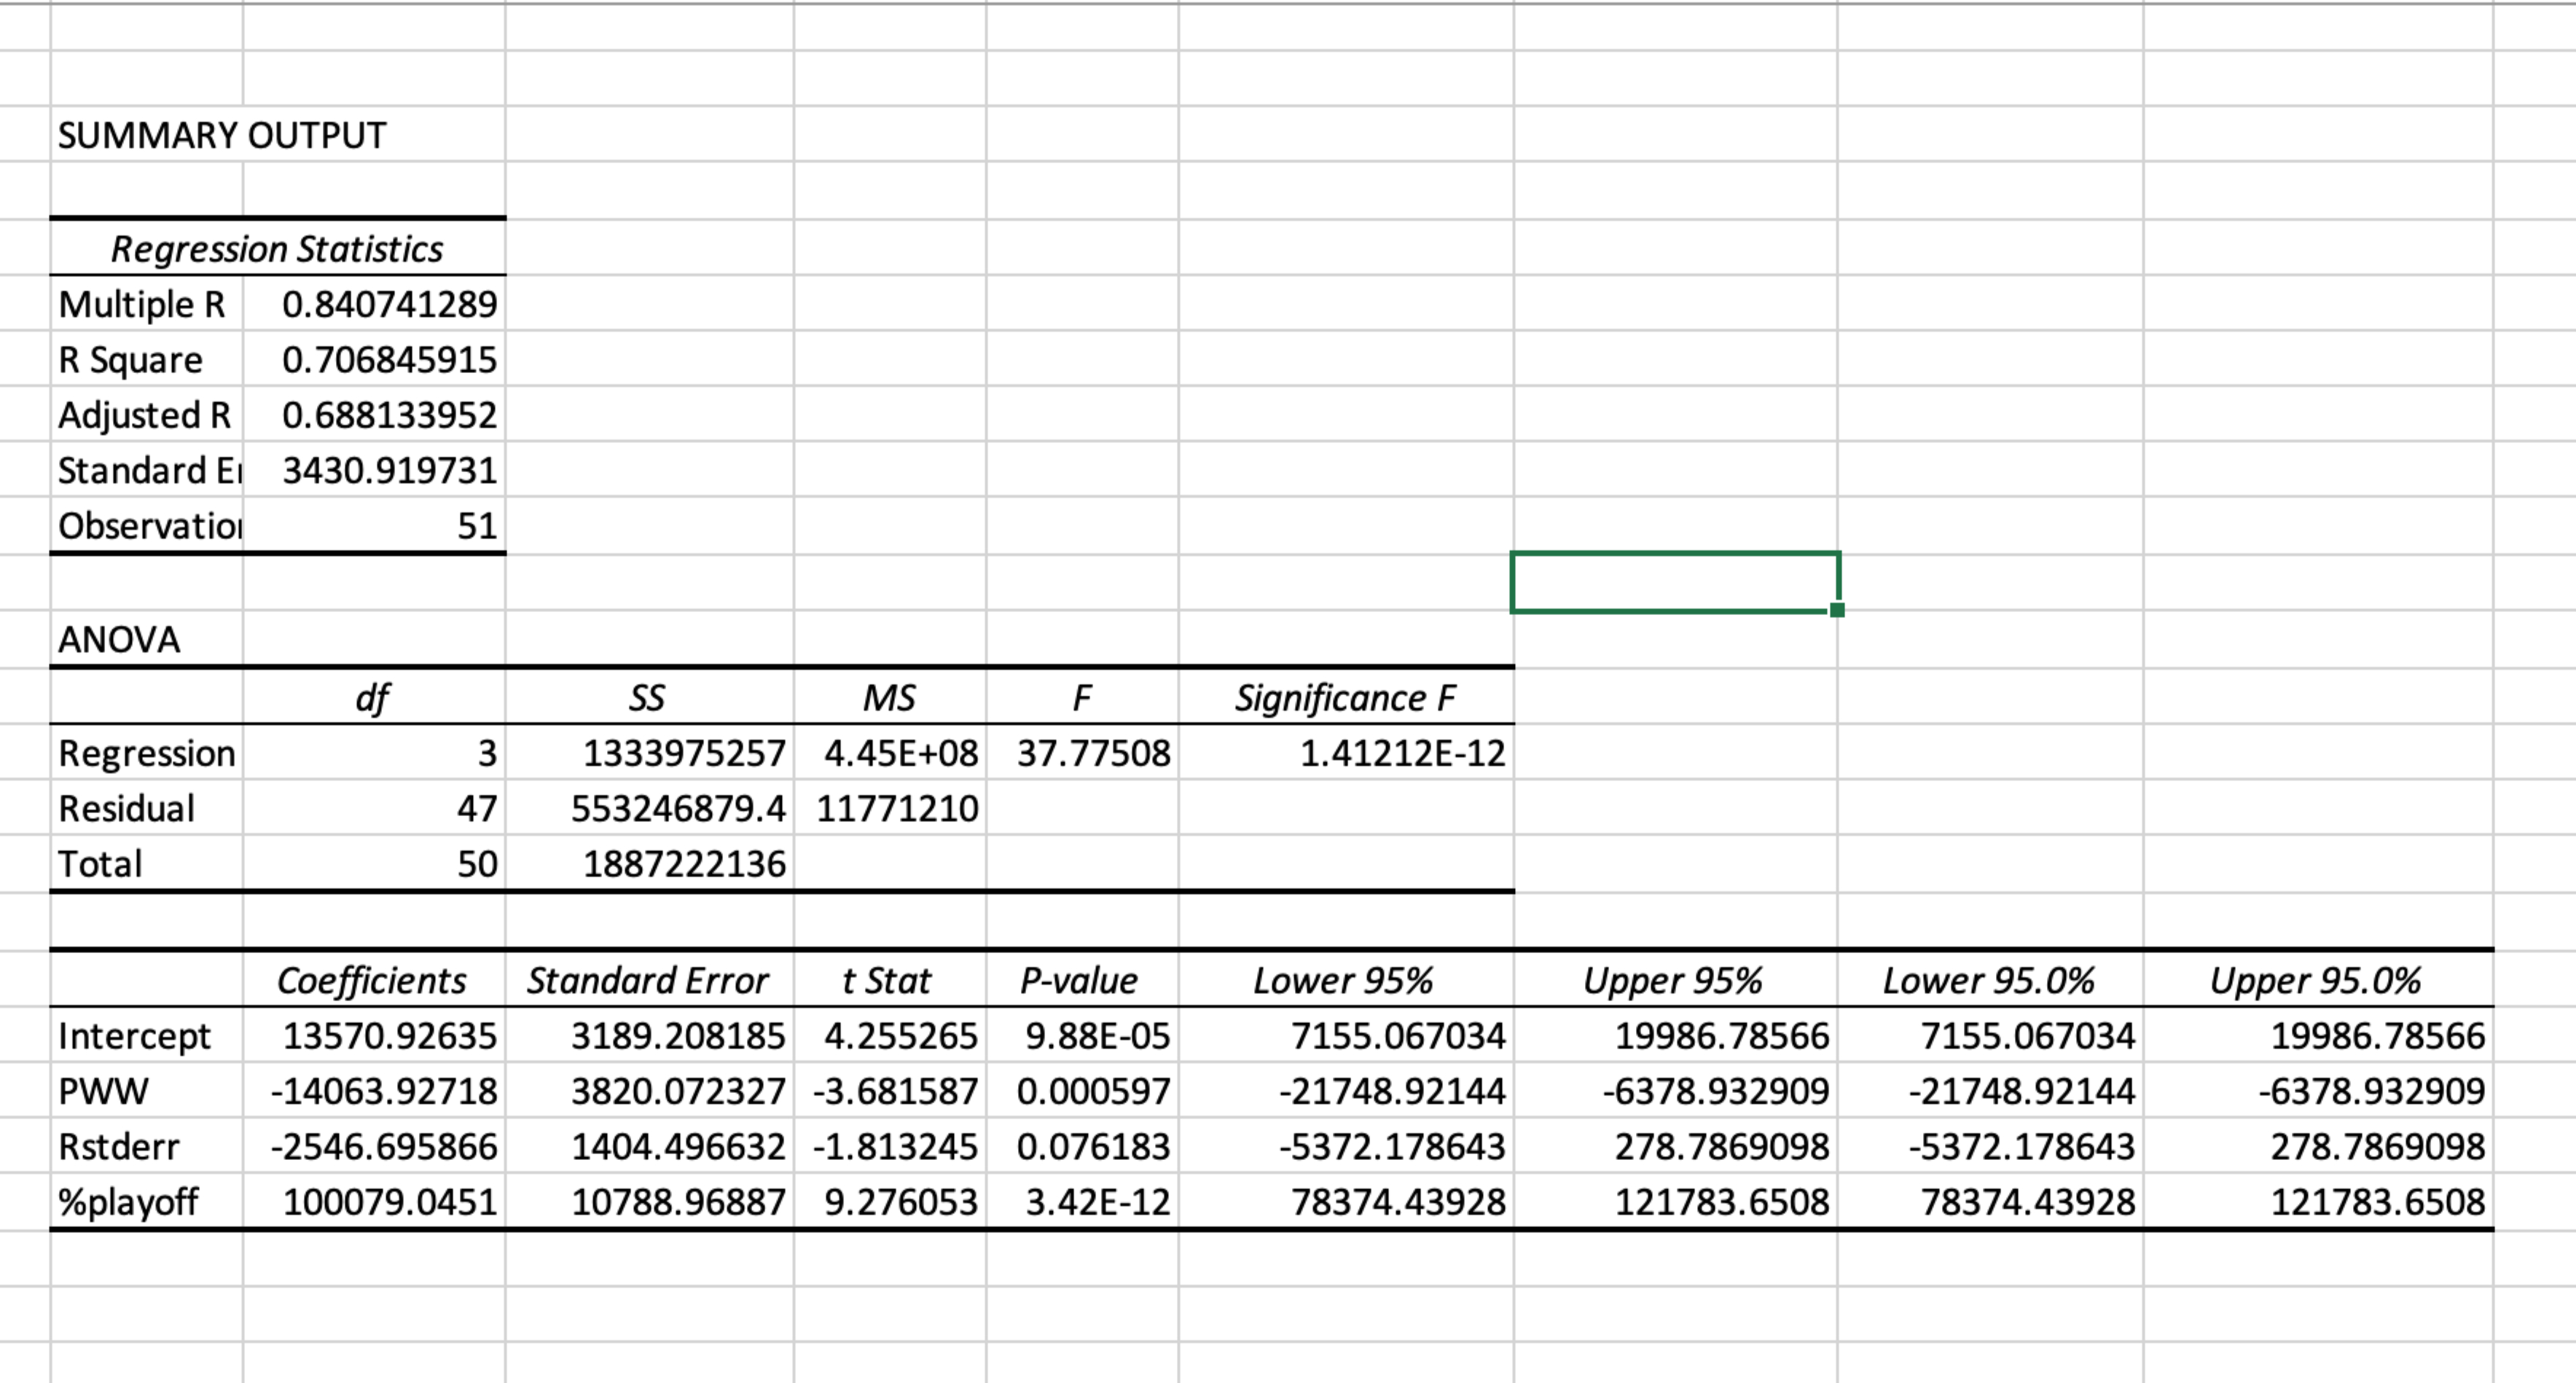Click the Upper 95% header cell
The width and height of the screenshot is (2576, 1383).
point(1675,980)
